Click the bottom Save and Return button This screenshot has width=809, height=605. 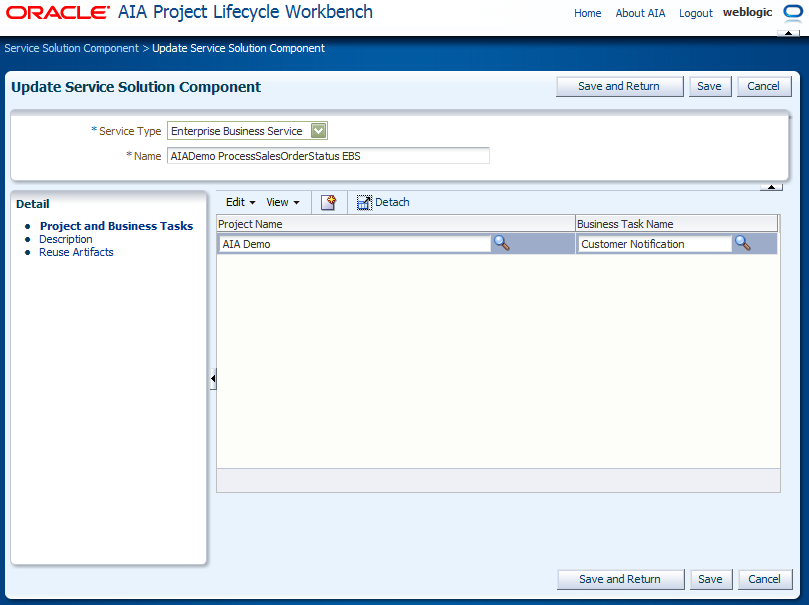pos(620,579)
